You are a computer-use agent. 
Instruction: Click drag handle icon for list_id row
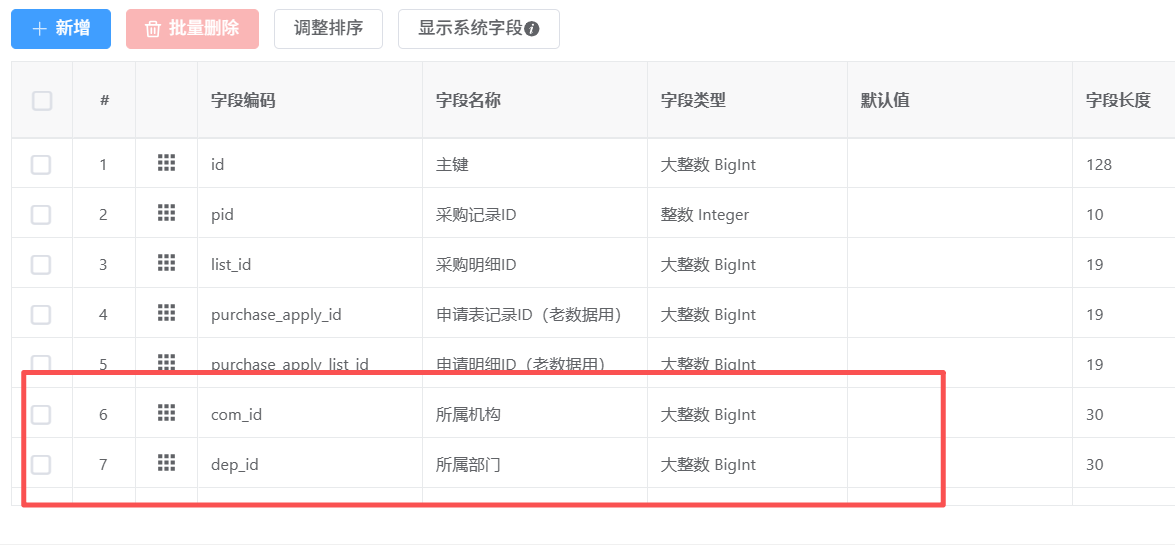167,263
